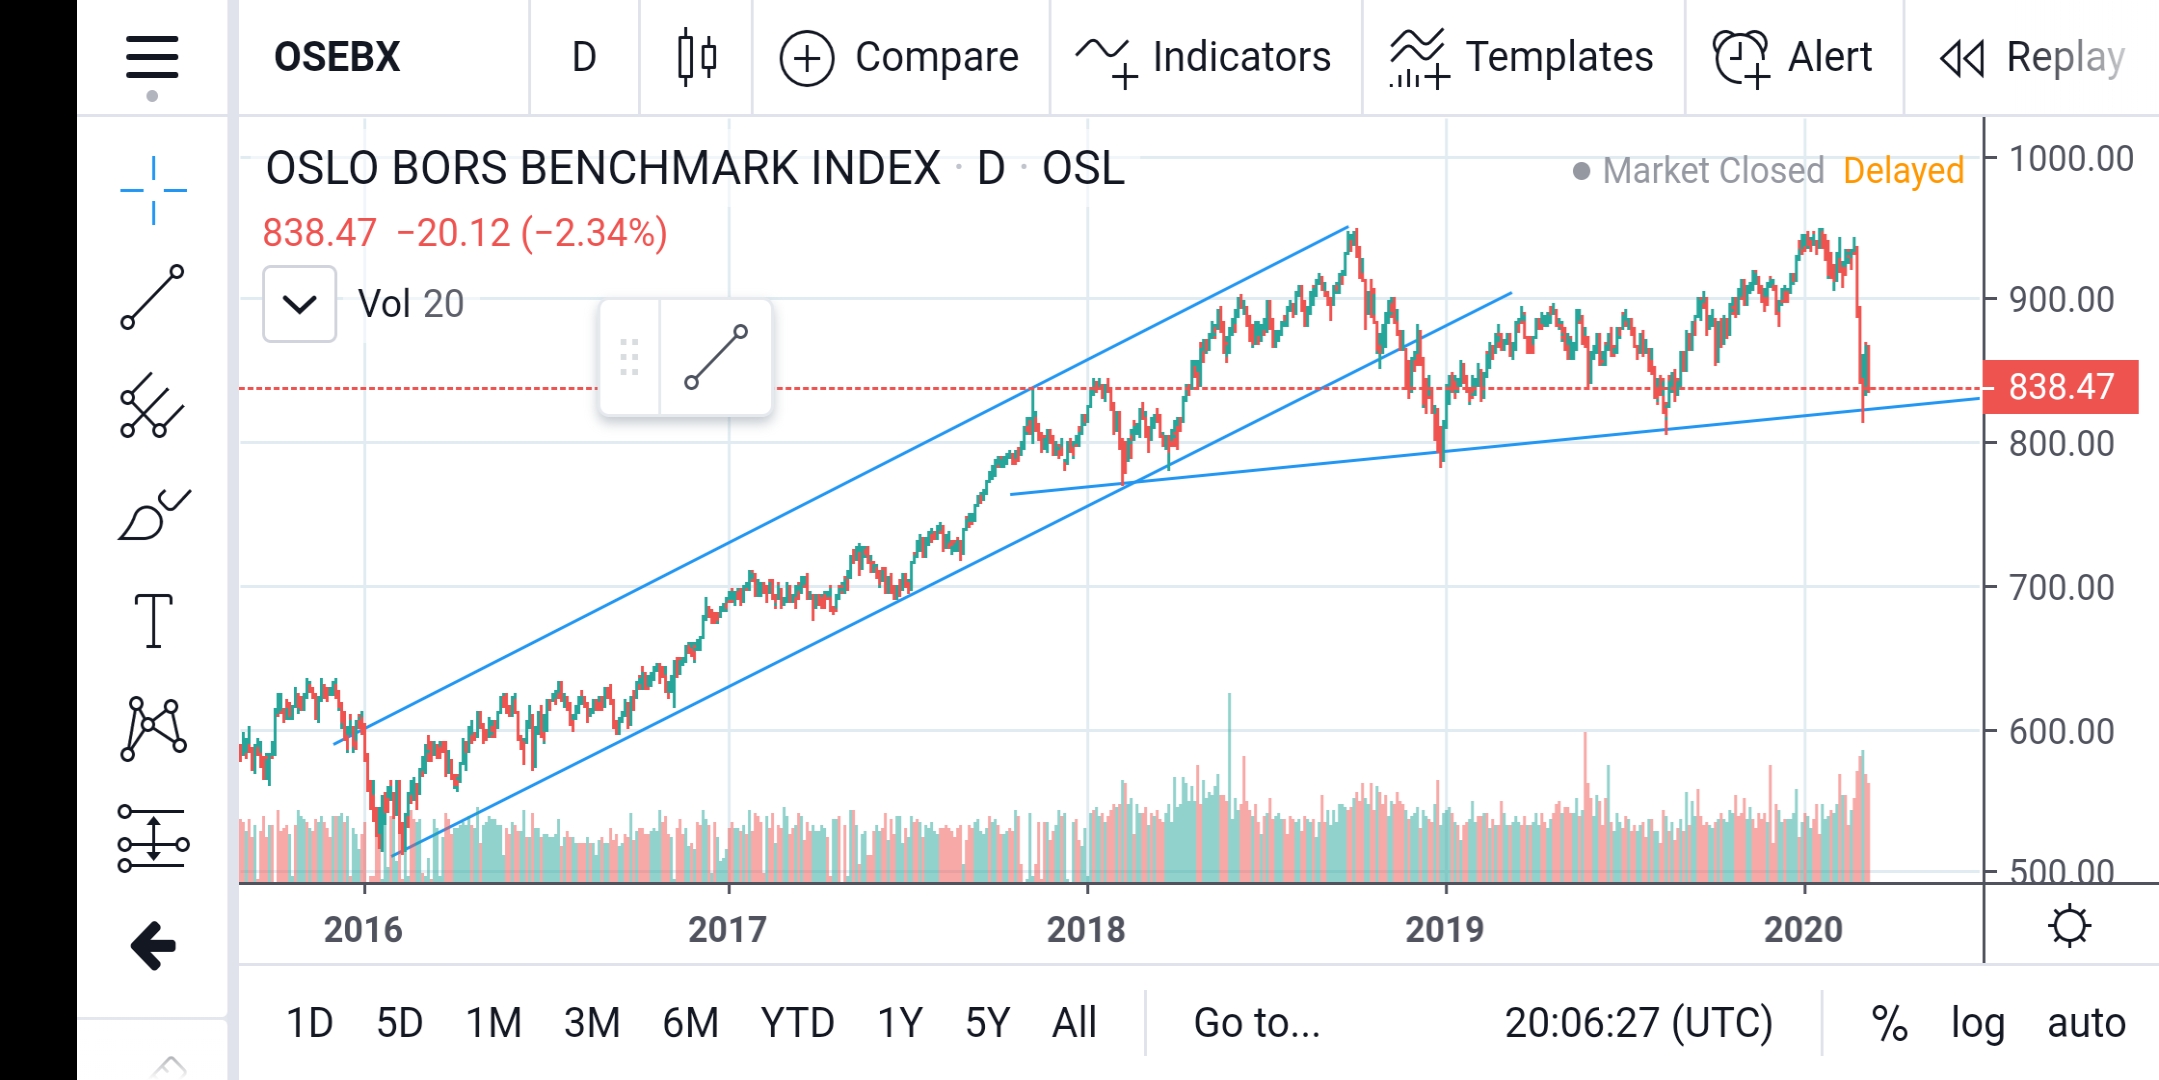Open the XABCD pattern tool
This screenshot has height=1080, width=2159.
[153, 729]
